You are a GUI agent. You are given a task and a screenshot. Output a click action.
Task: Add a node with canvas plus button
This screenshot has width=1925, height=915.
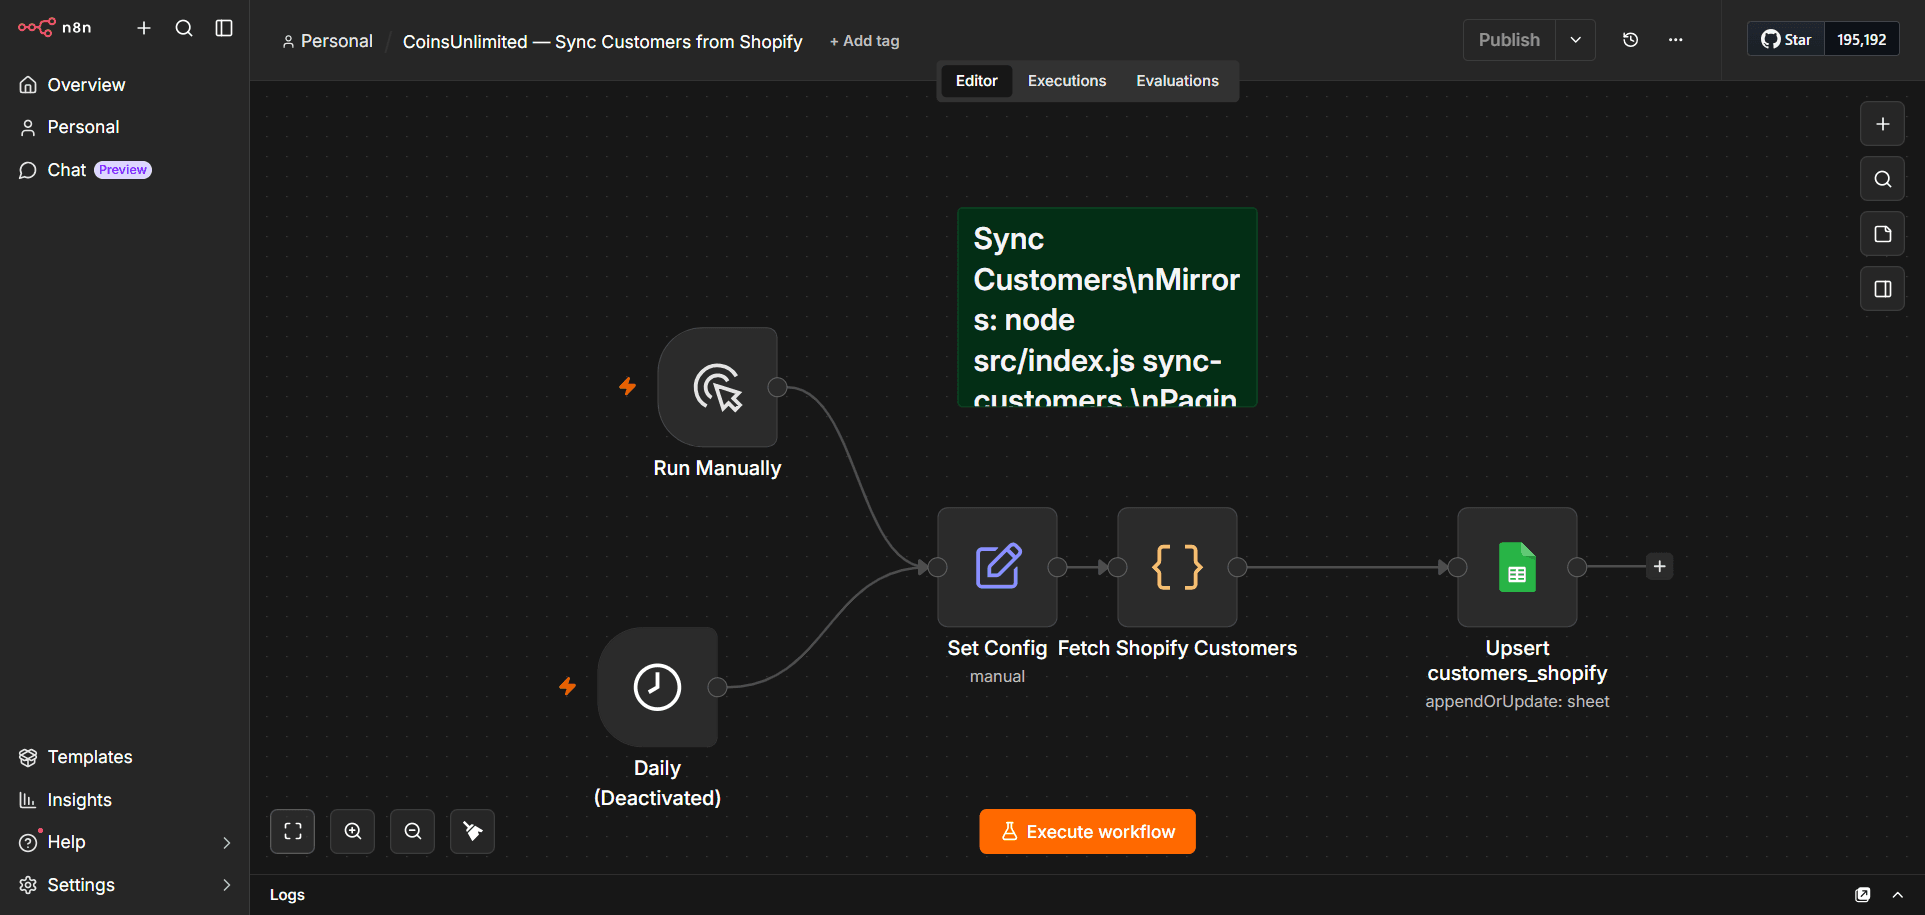pos(1882,124)
